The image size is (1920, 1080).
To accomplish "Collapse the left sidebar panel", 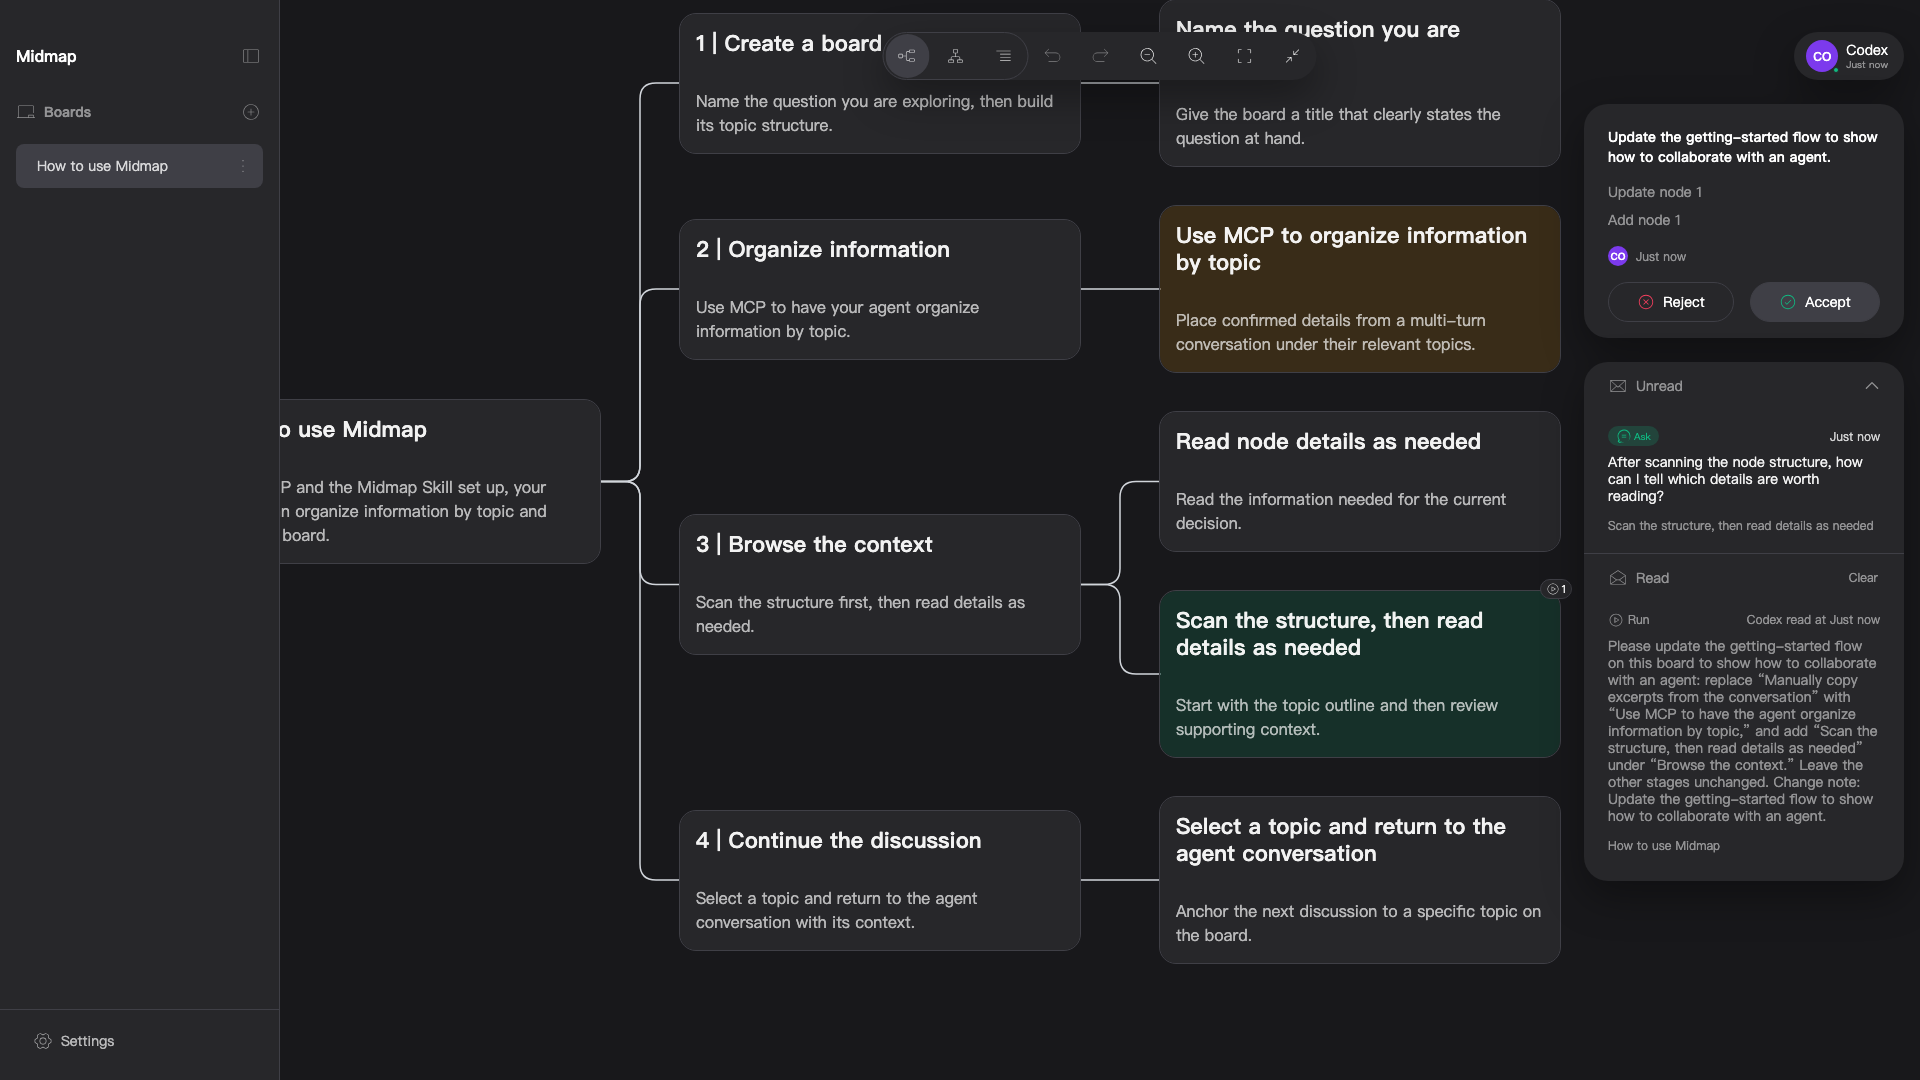I will tap(251, 56).
